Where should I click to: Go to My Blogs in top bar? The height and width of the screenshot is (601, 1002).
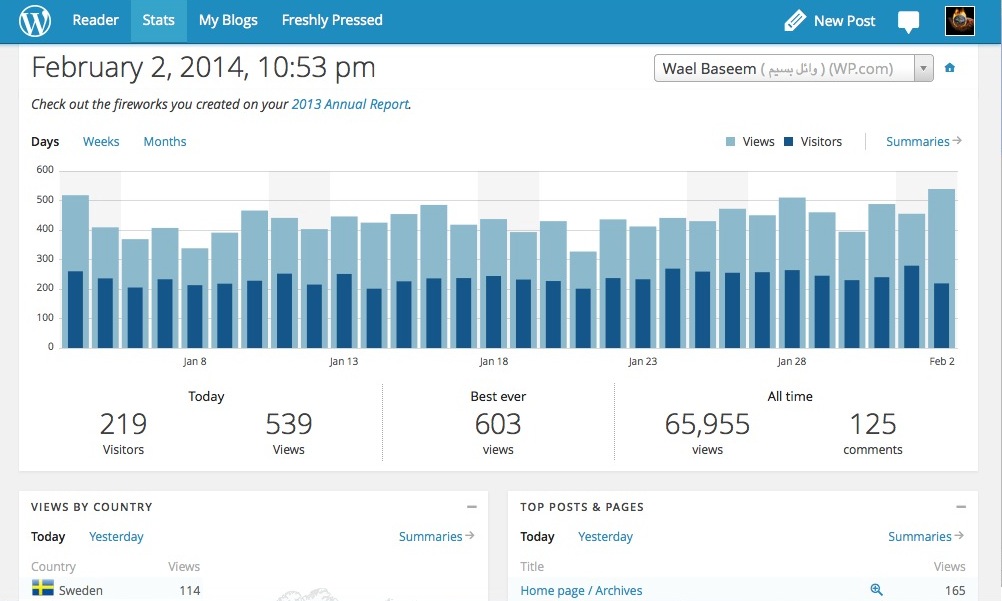[x=228, y=20]
